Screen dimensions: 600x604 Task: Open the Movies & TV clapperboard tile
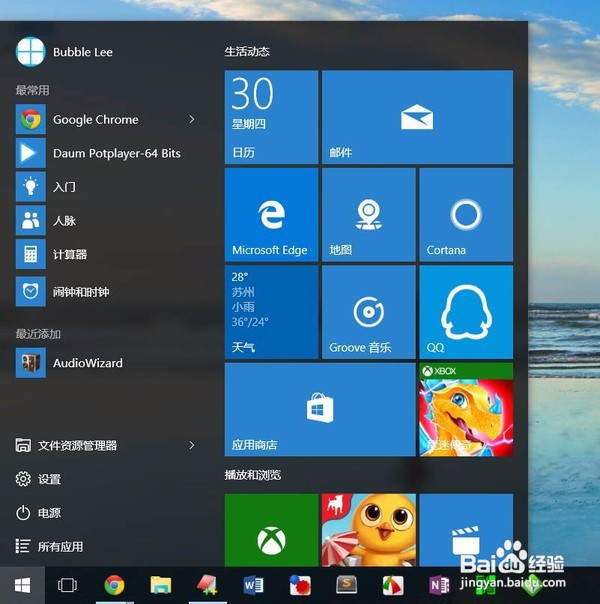[x=466, y=530]
